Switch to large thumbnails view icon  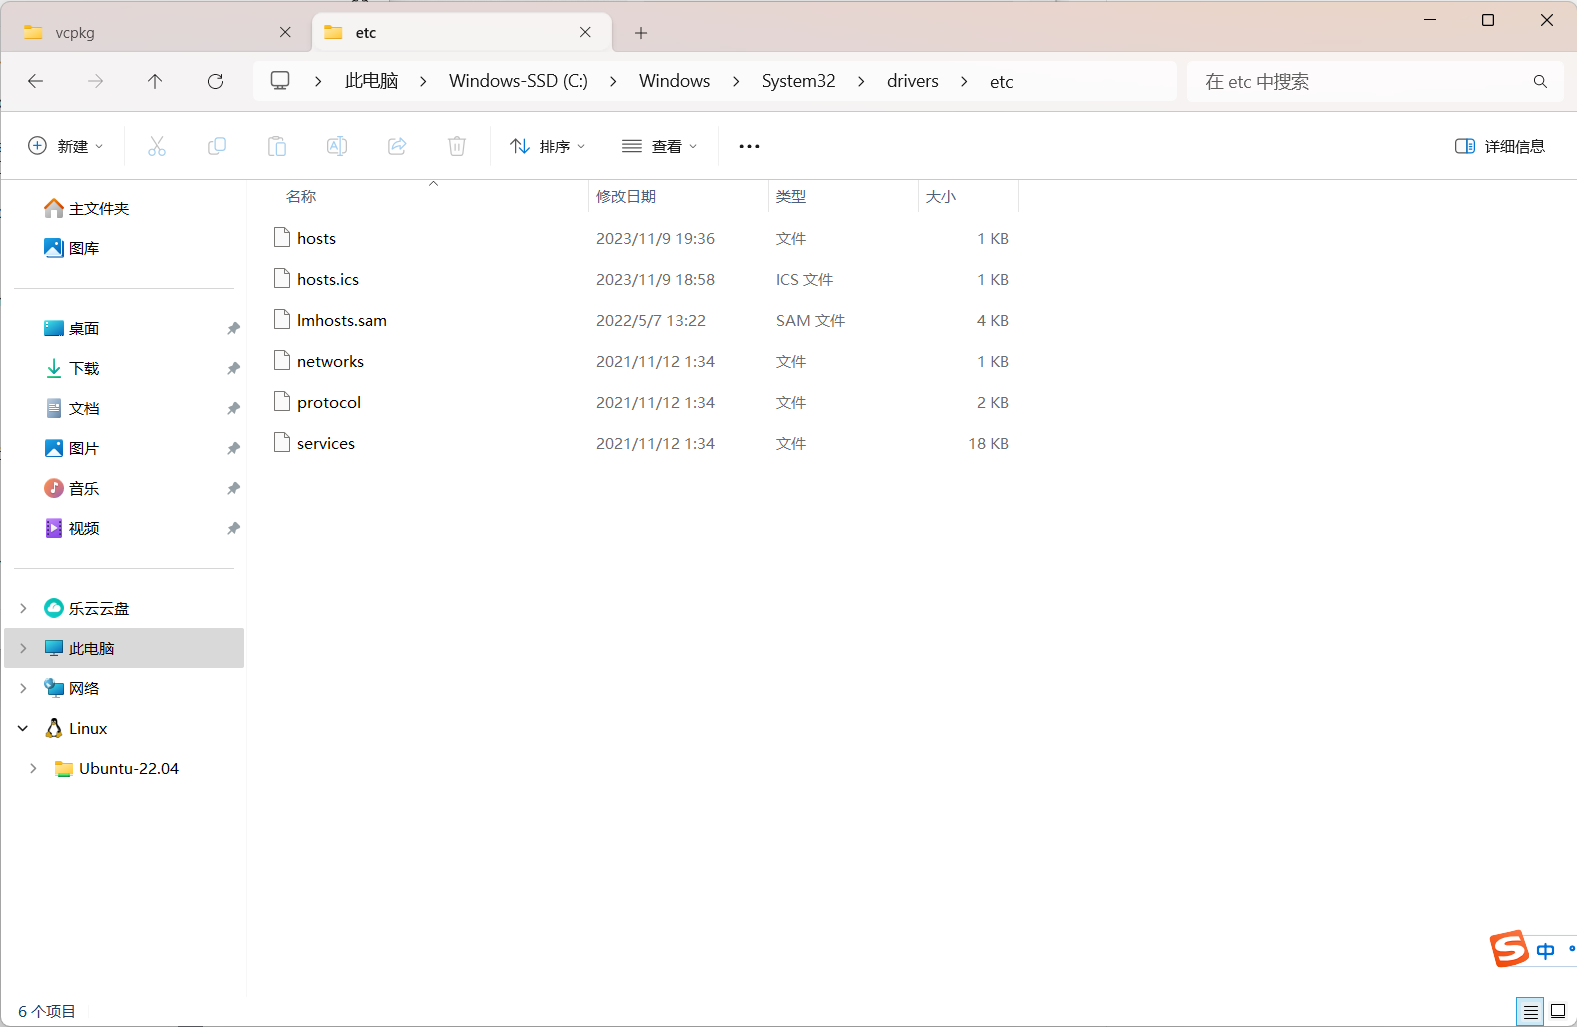tap(1558, 1011)
